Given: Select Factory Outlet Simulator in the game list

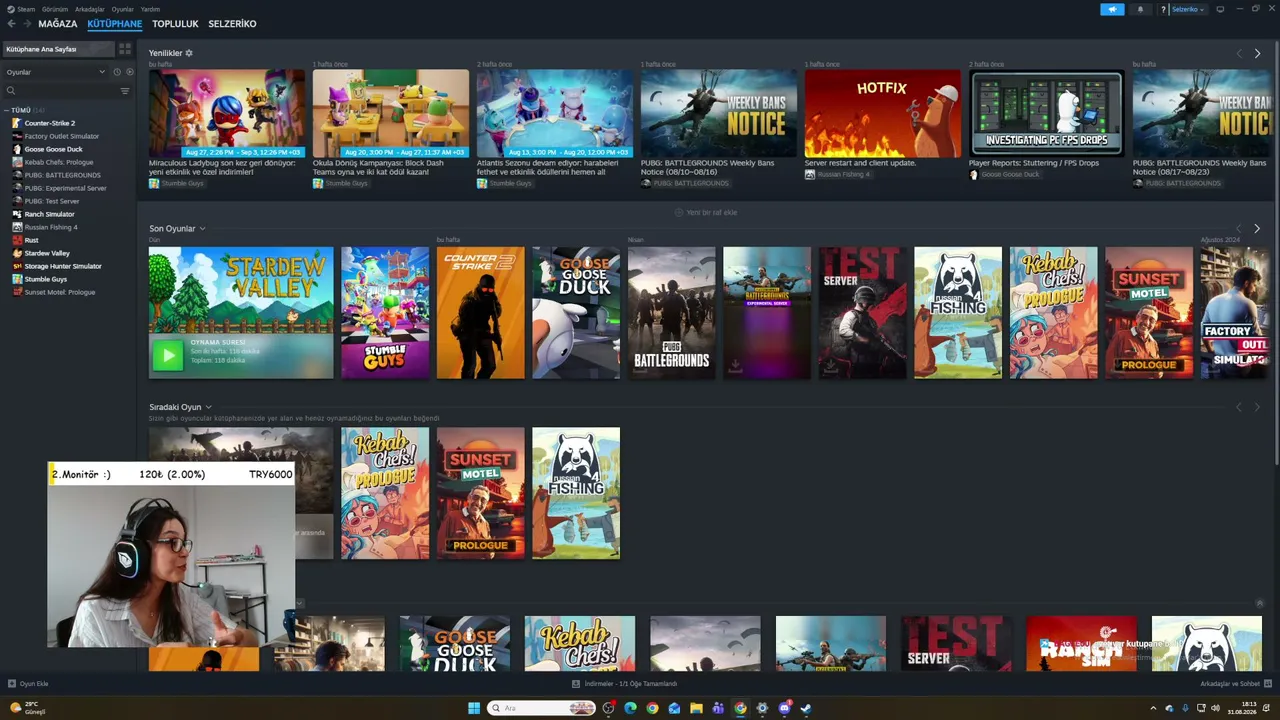Looking at the screenshot, I should (62, 136).
